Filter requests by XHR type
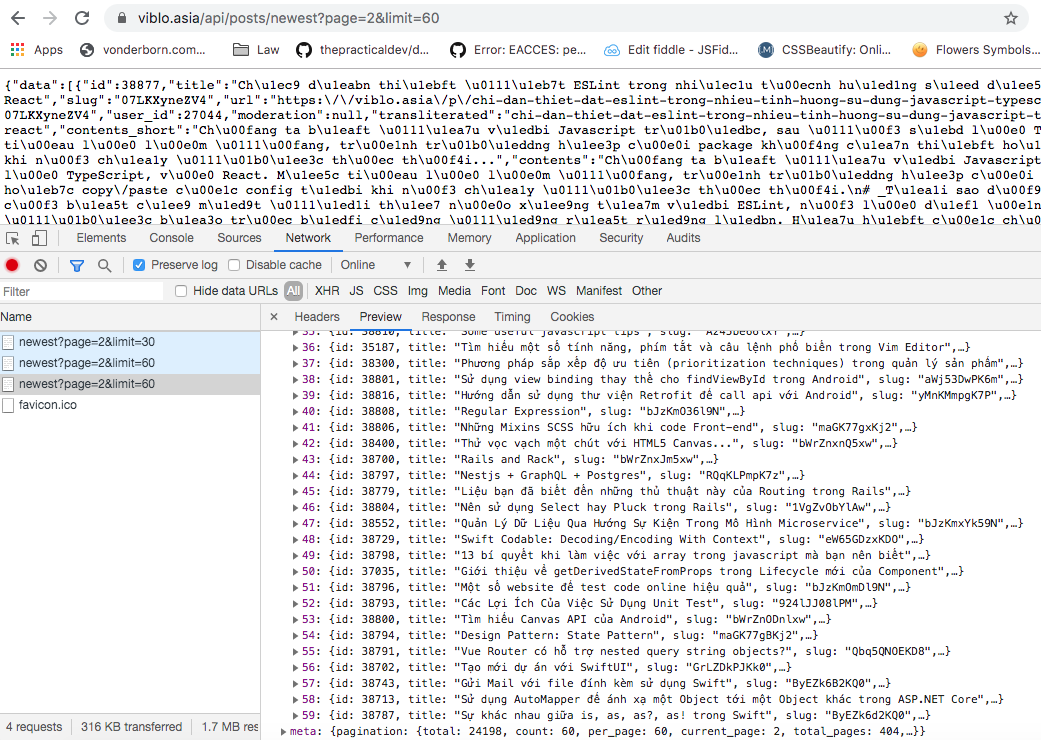This screenshot has height=740, width=1041. click(x=327, y=291)
